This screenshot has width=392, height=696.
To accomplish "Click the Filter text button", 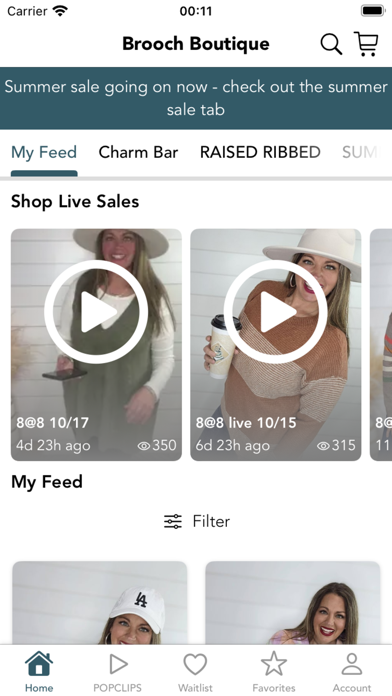I will (x=211, y=521).
